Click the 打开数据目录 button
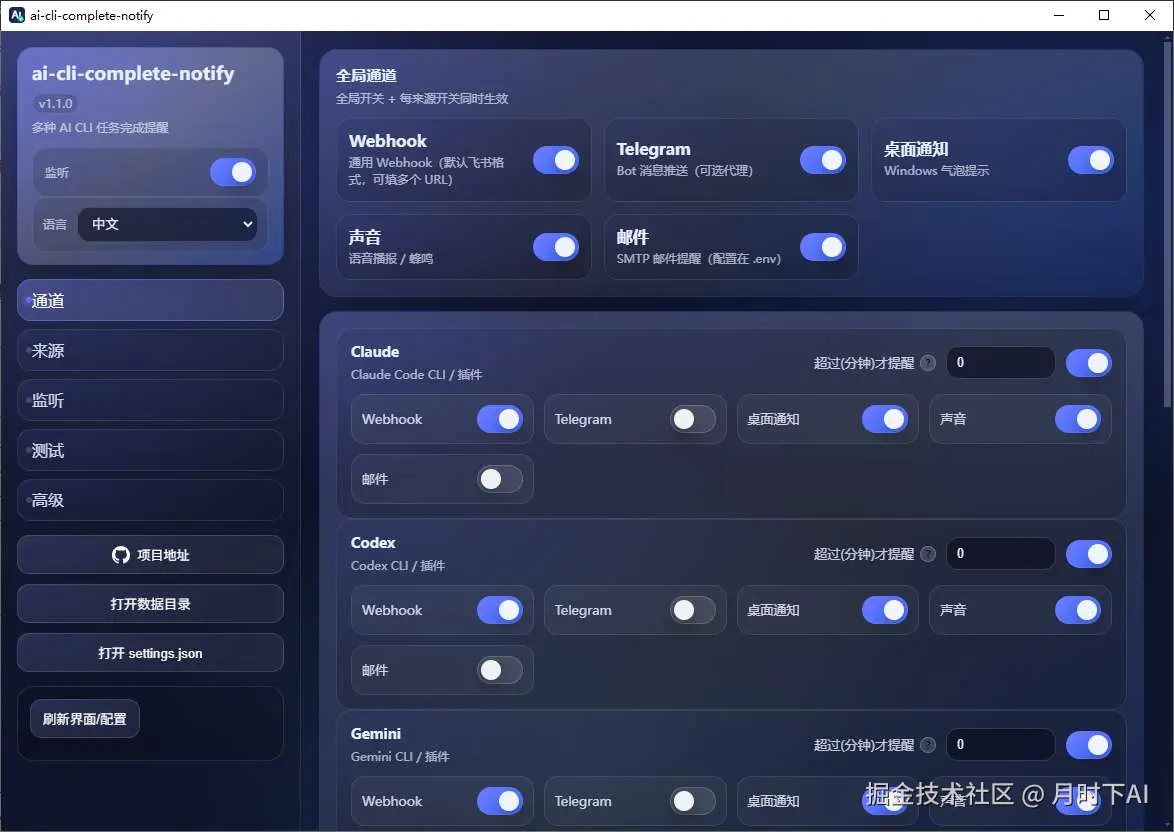1174x832 pixels. (150, 604)
